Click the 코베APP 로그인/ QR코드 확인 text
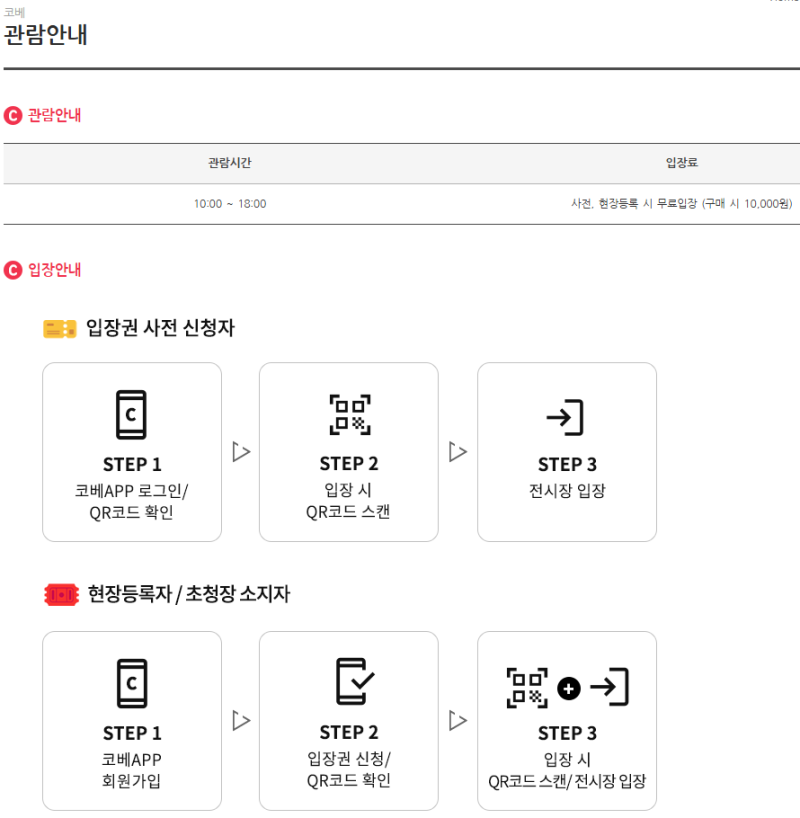 tap(132, 502)
